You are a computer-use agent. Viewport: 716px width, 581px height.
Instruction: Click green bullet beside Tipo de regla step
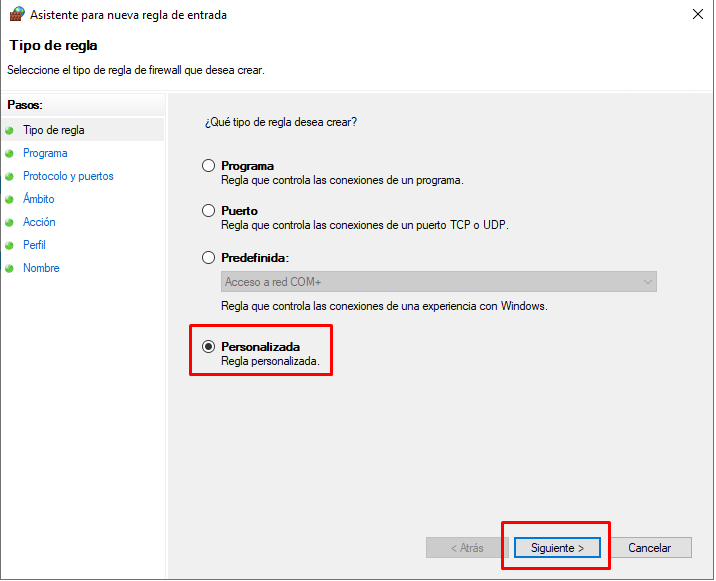pos(9,131)
